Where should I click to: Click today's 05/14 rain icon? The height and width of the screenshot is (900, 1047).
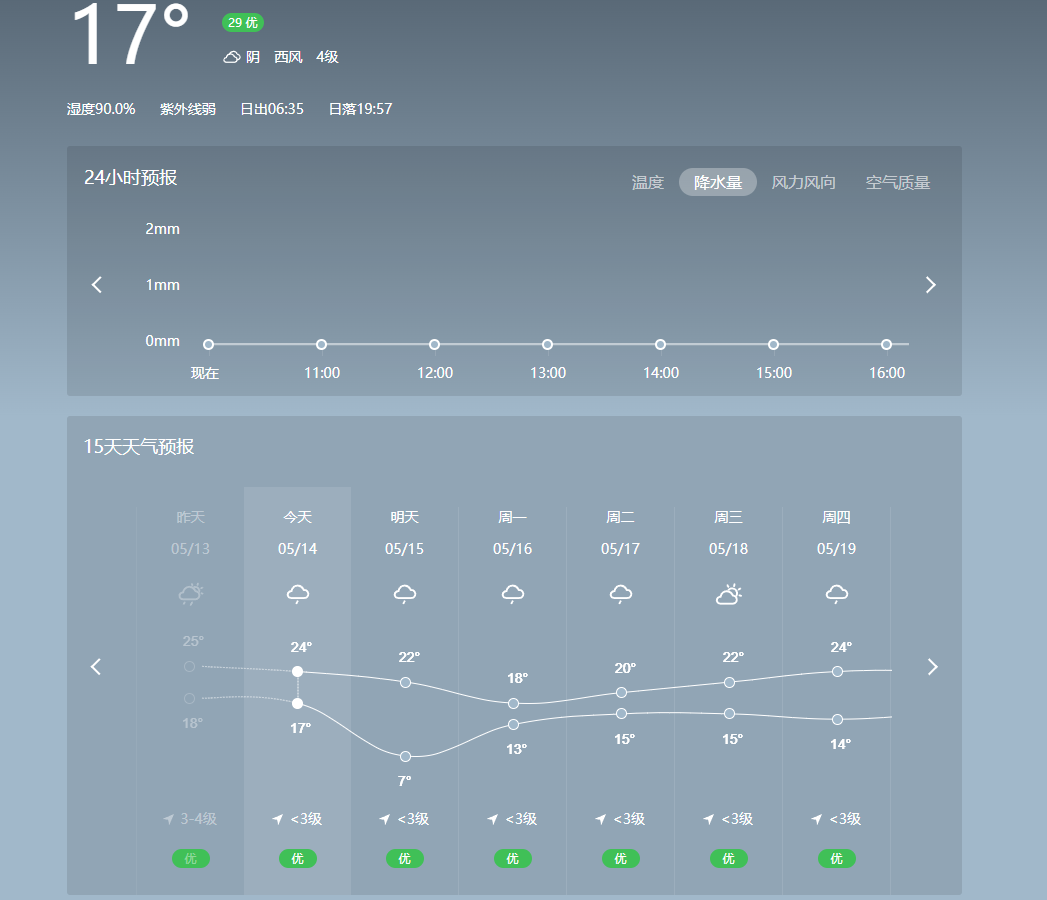point(298,594)
